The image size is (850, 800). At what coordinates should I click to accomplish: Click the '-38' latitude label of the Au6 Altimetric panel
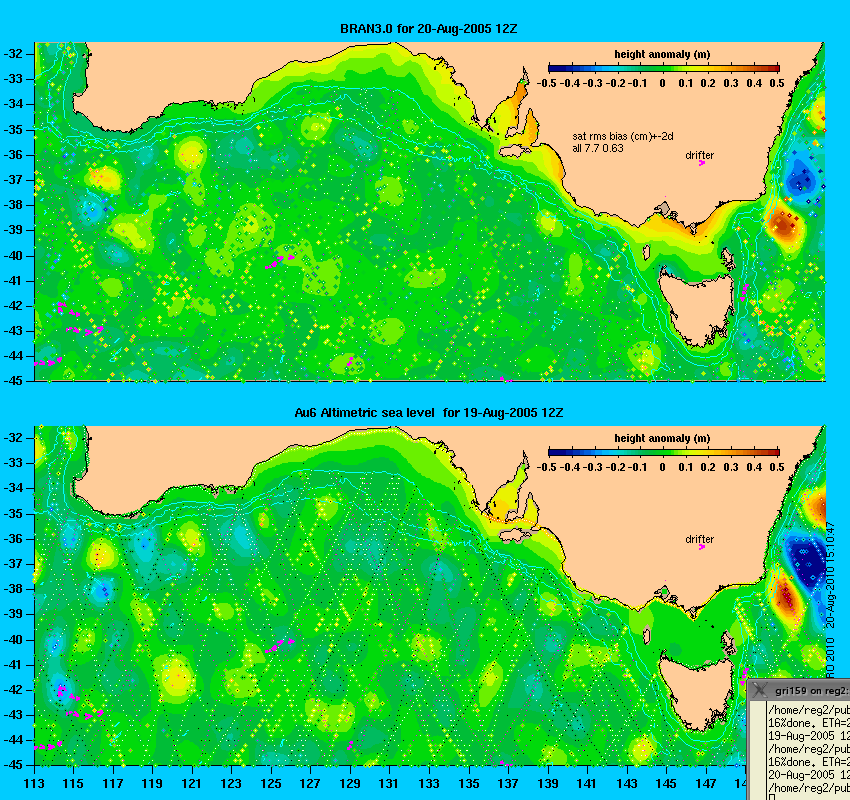pyautogui.click(x=13, y=589)
